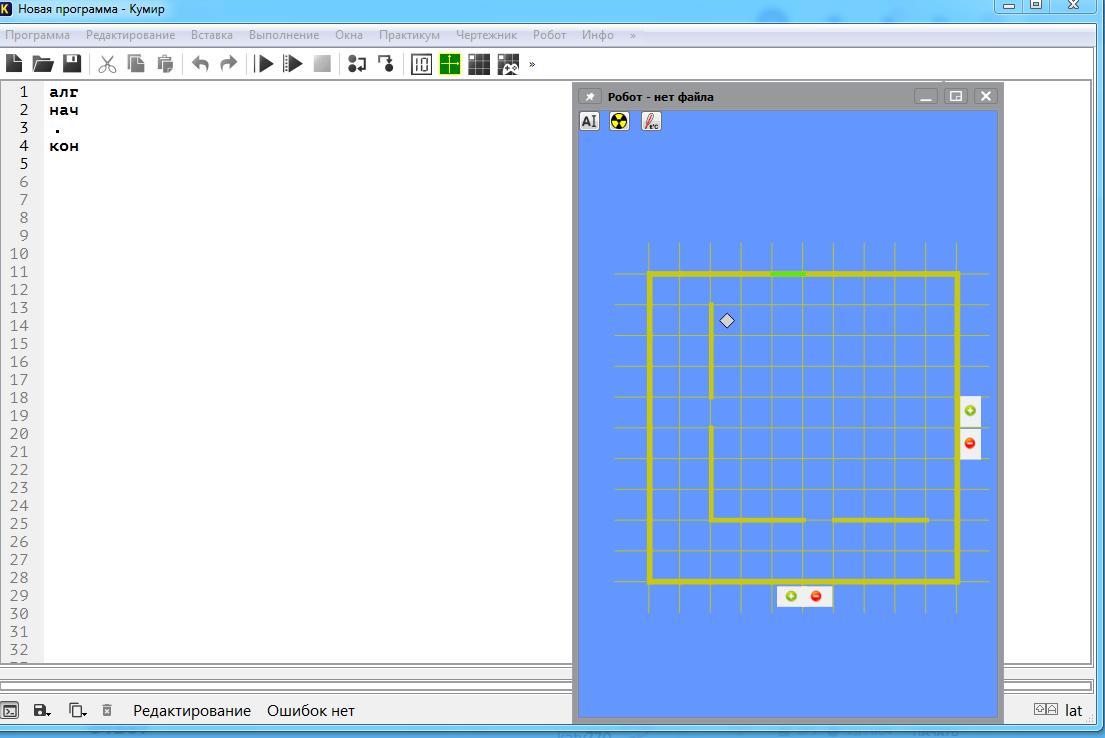The image size is (1105, 738).
Task: Place cursor on line нач
Action: pyautogui.click(x=63, y=110)
